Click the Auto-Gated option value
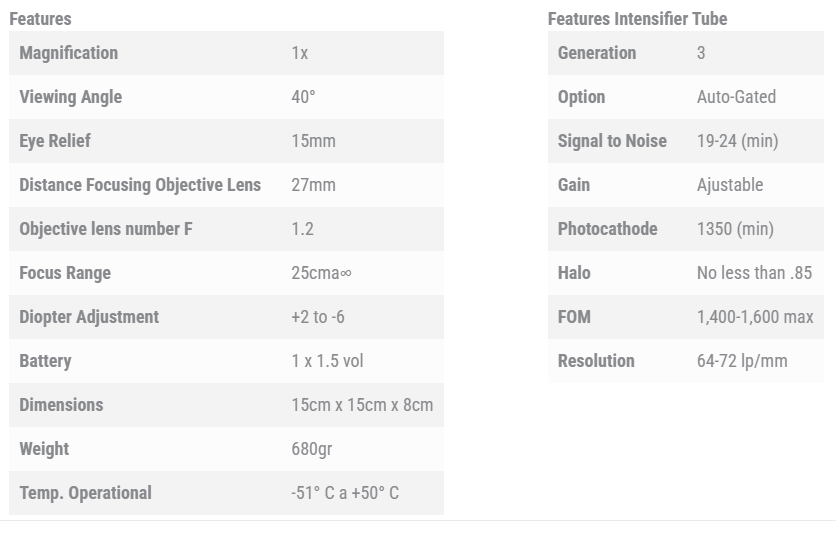 point(736,97)
